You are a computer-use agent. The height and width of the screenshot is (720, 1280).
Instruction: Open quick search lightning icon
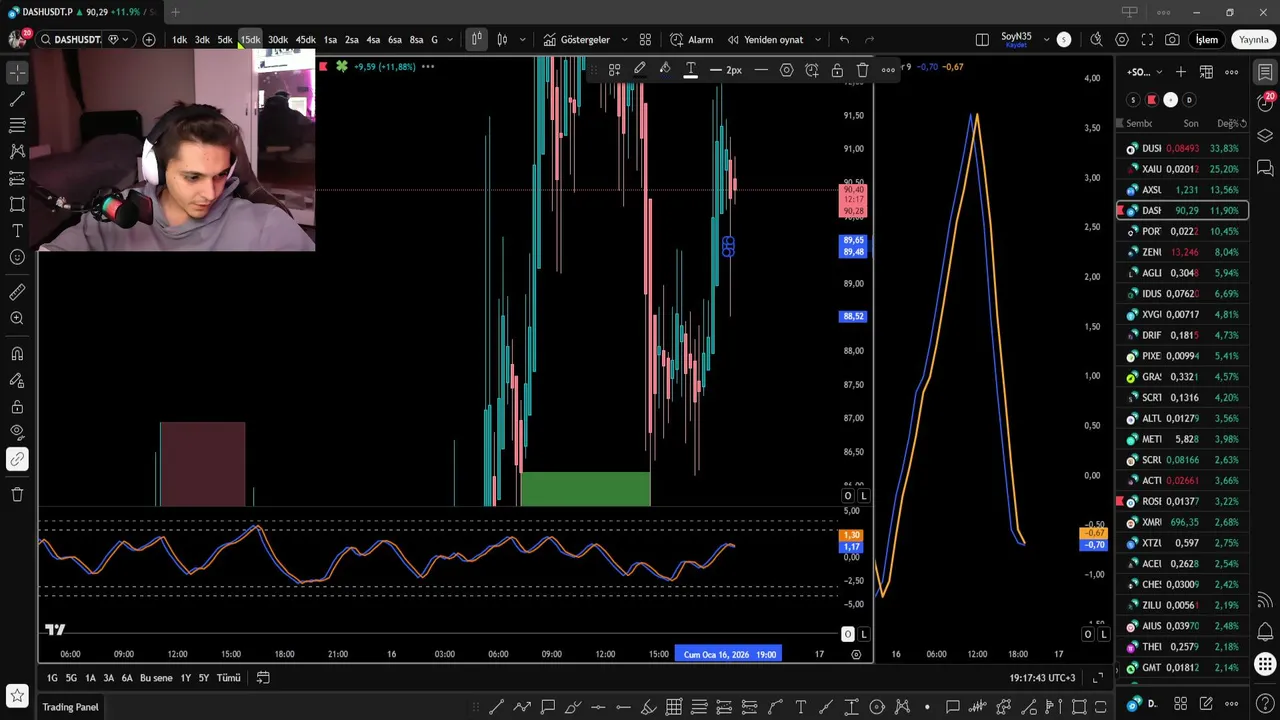coord(1096,40)
